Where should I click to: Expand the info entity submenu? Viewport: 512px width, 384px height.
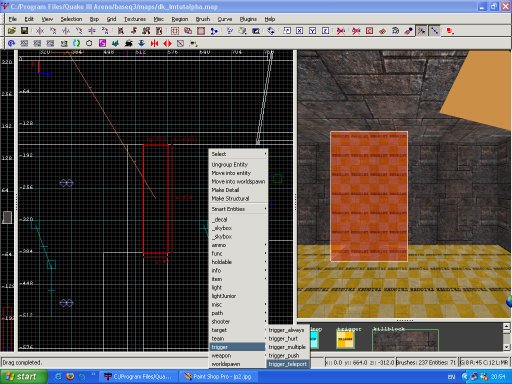(238, 270)
